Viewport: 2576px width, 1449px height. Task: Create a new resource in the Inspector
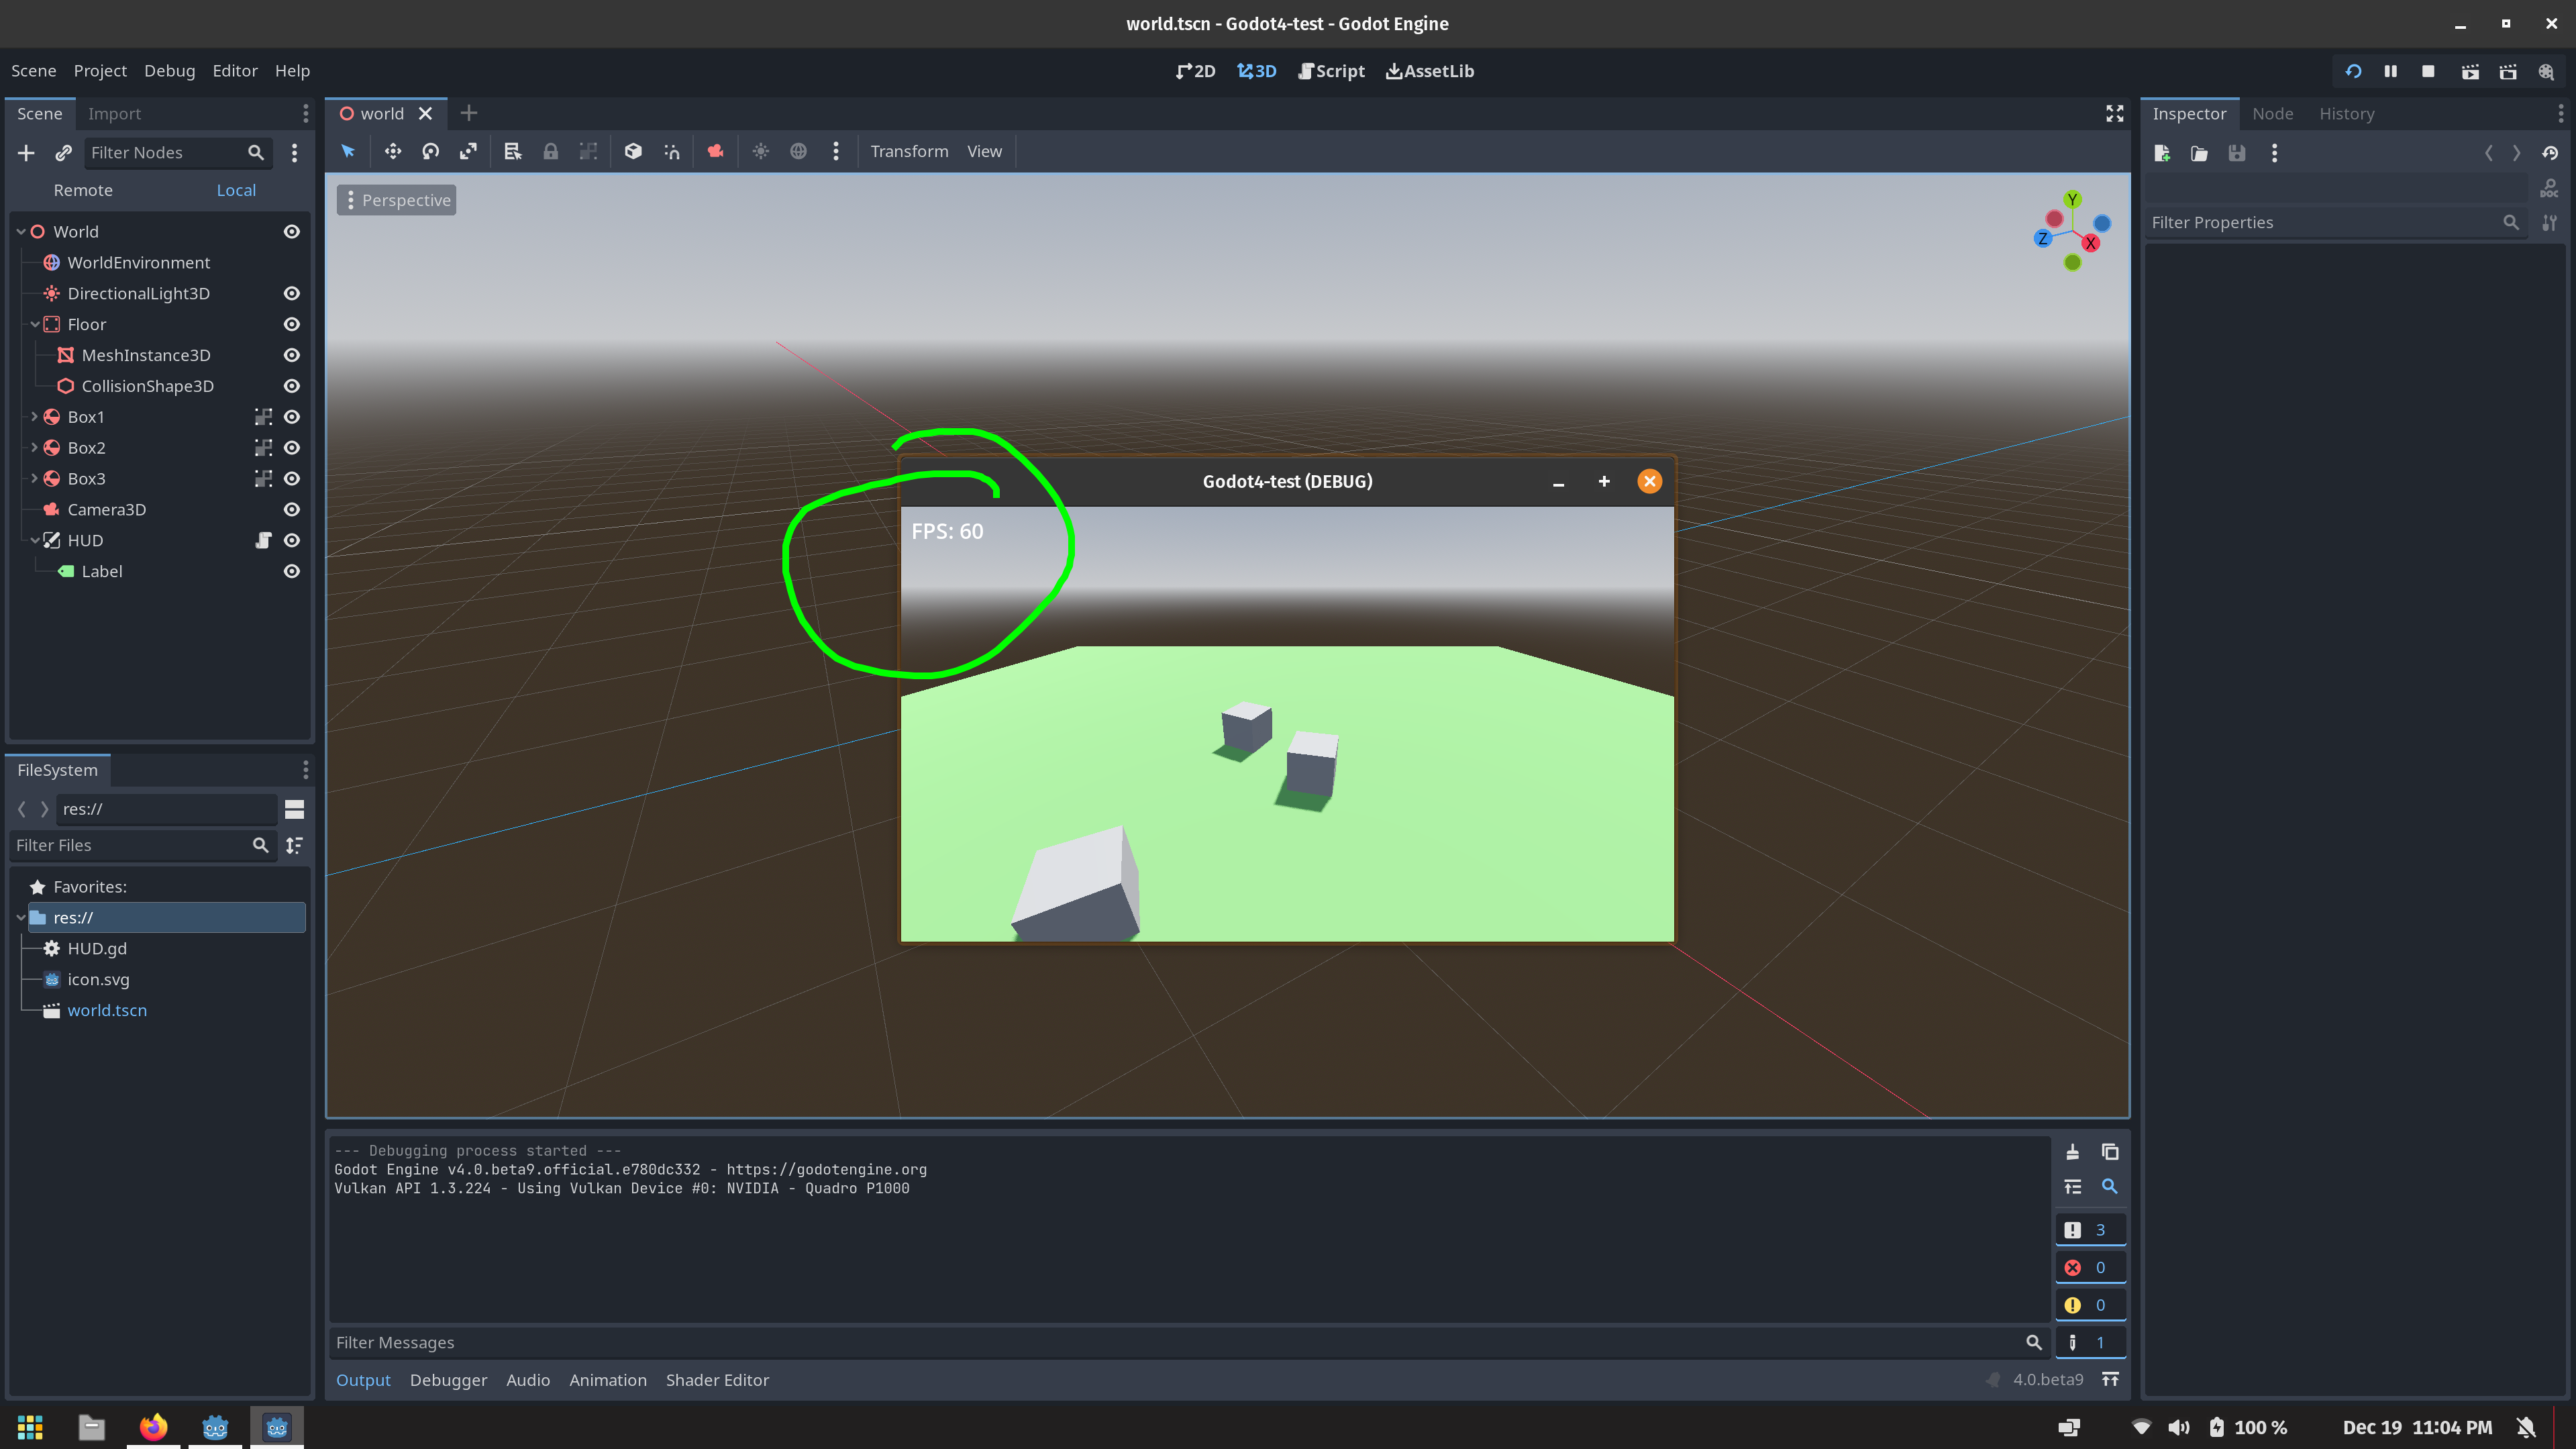point(2162,153)
